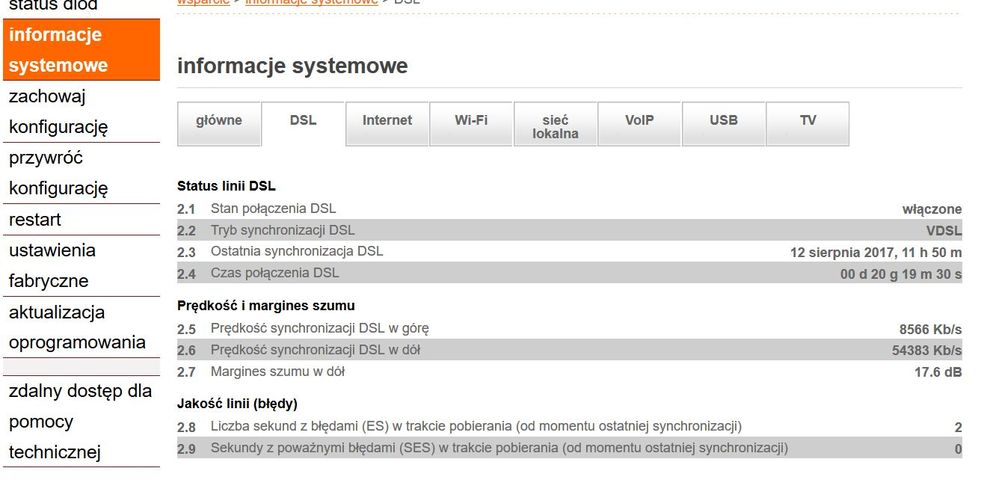Select the DSL tab
The image size is (999, 503).
click(x=303, y=121)
